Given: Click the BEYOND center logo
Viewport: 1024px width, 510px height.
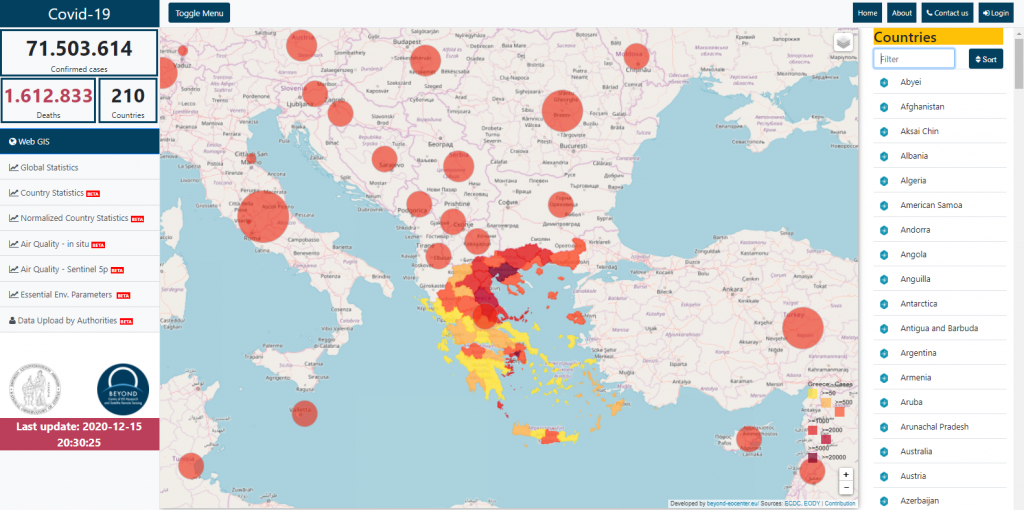Looking at the screenshot, I should pyautogui.click(x=122, y=390).
